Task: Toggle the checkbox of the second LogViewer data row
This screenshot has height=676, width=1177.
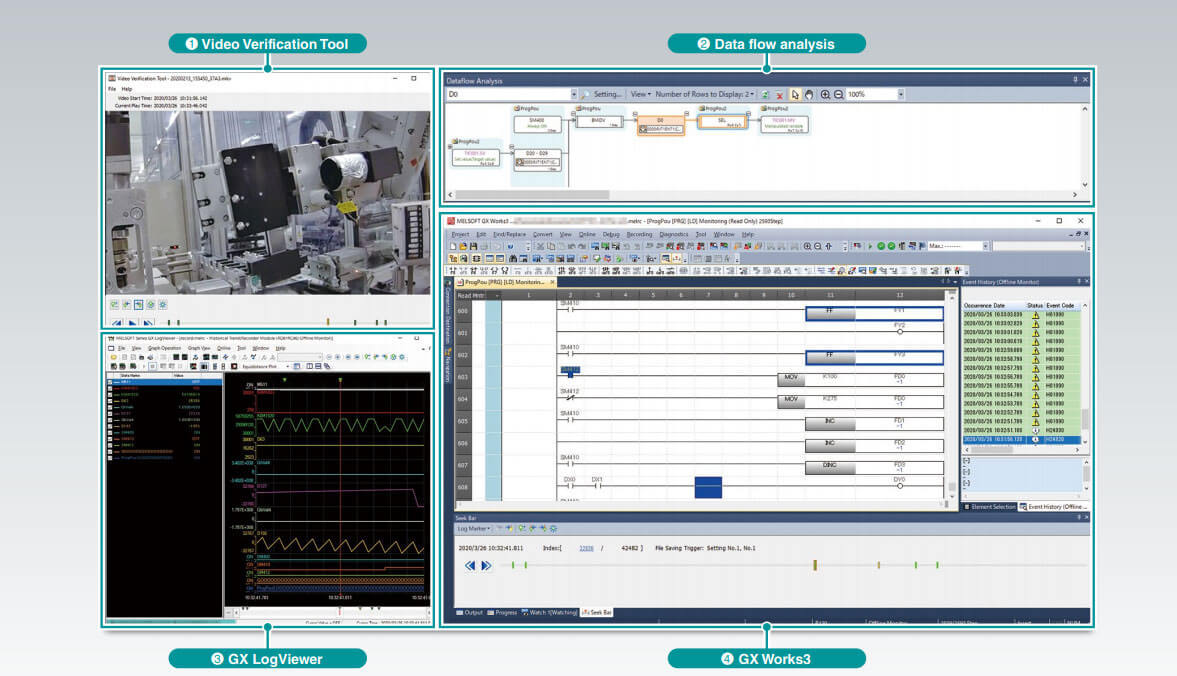Action: [x=112, y=389]
